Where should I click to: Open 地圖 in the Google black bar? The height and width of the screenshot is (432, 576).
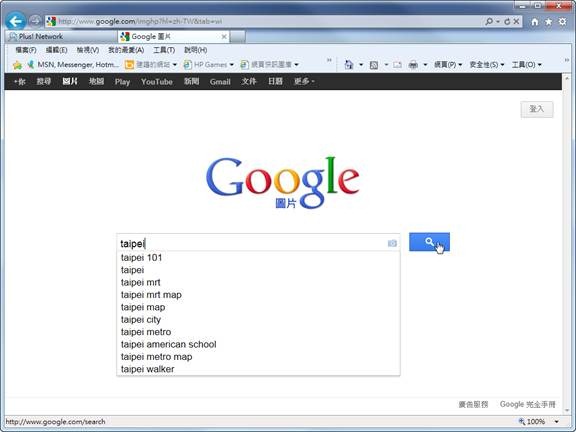(96, 82)
